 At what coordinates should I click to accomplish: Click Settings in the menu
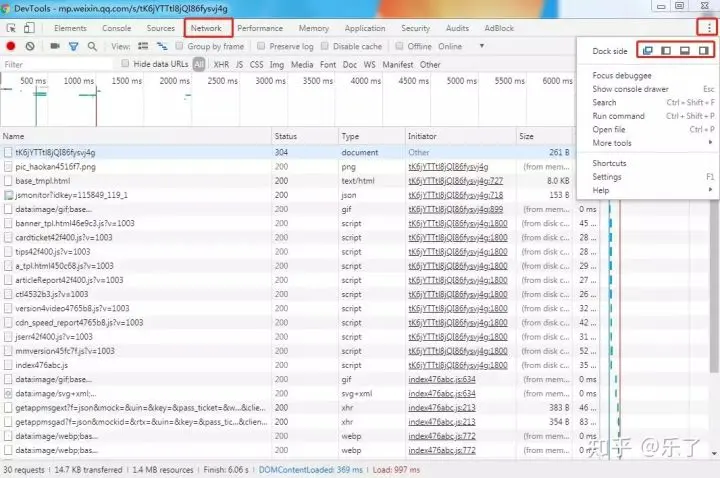(607, 177)
